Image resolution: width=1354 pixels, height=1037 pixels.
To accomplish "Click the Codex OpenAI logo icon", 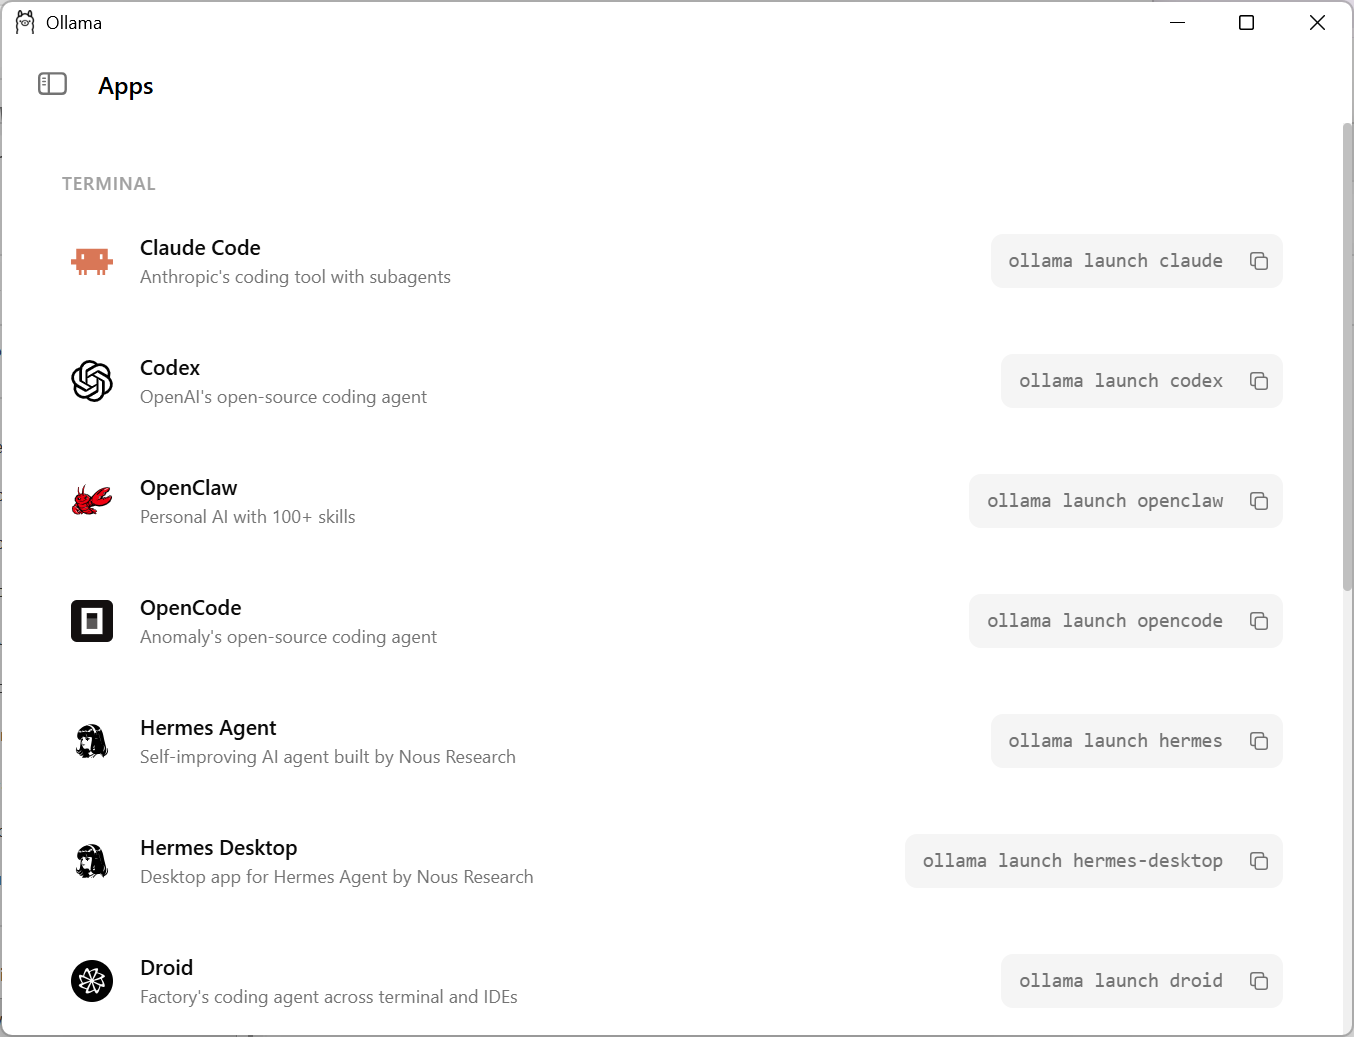I will 92,381.
